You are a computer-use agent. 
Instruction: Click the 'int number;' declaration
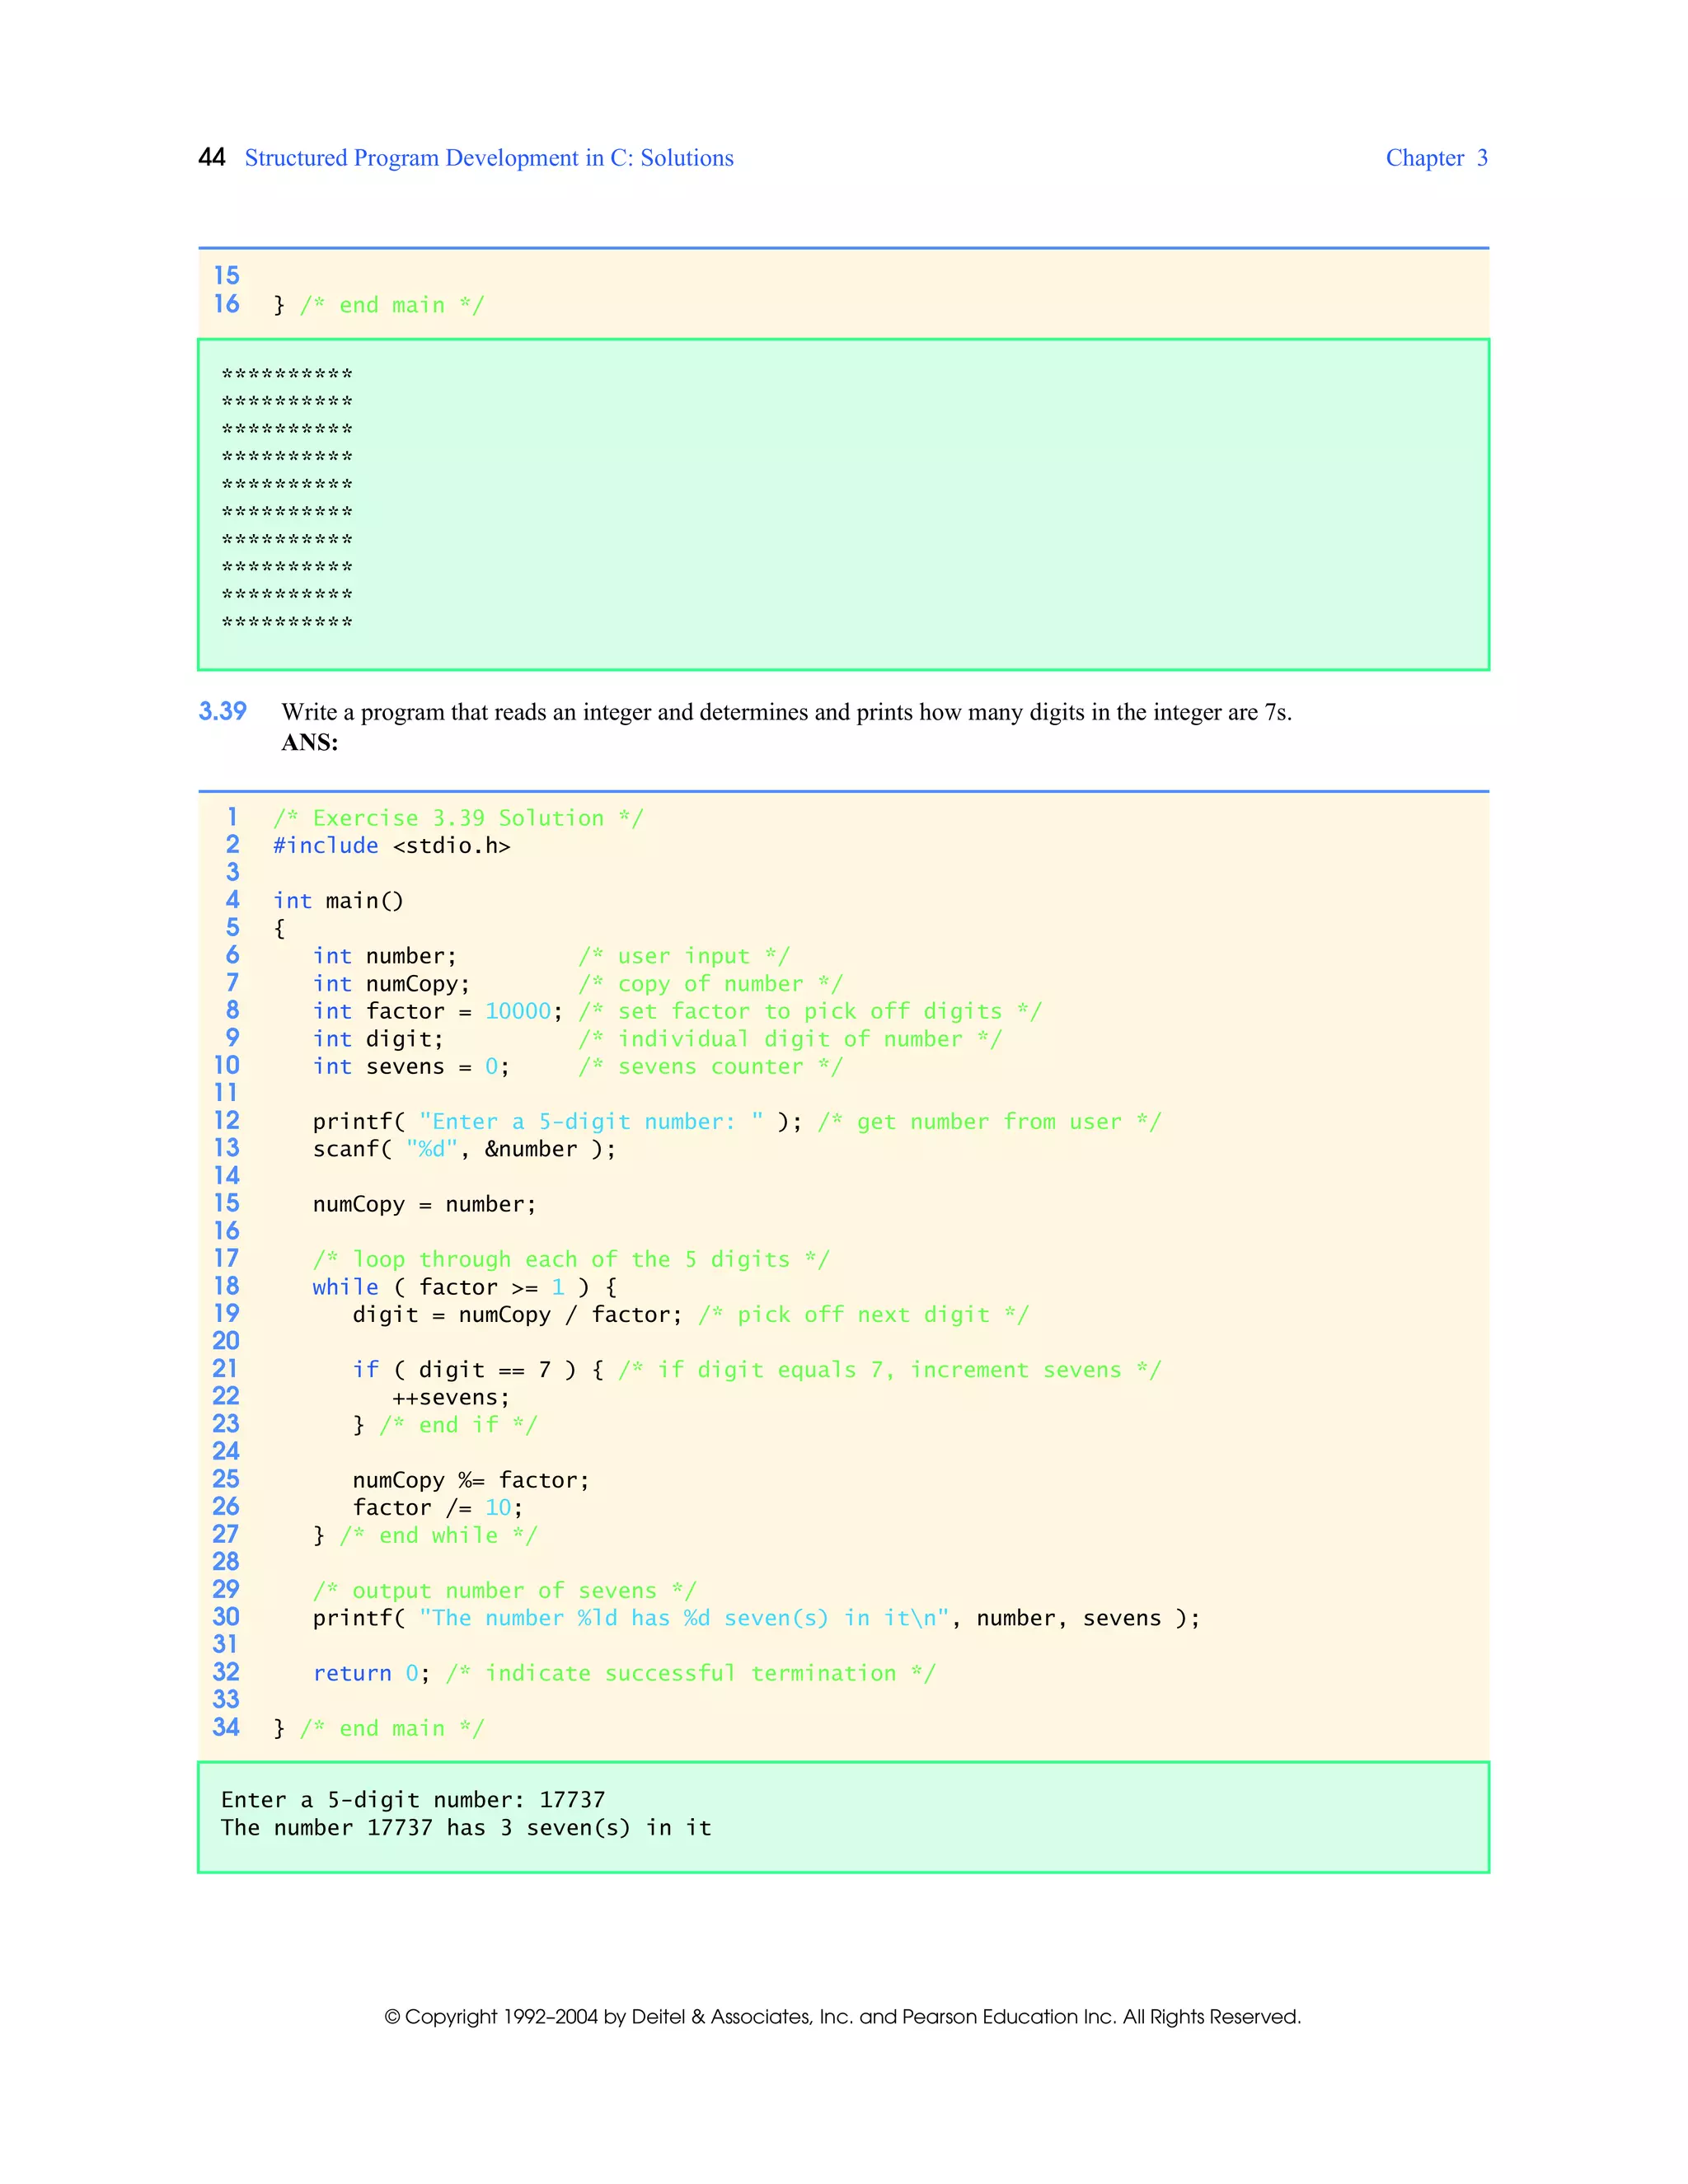(385, 956)
